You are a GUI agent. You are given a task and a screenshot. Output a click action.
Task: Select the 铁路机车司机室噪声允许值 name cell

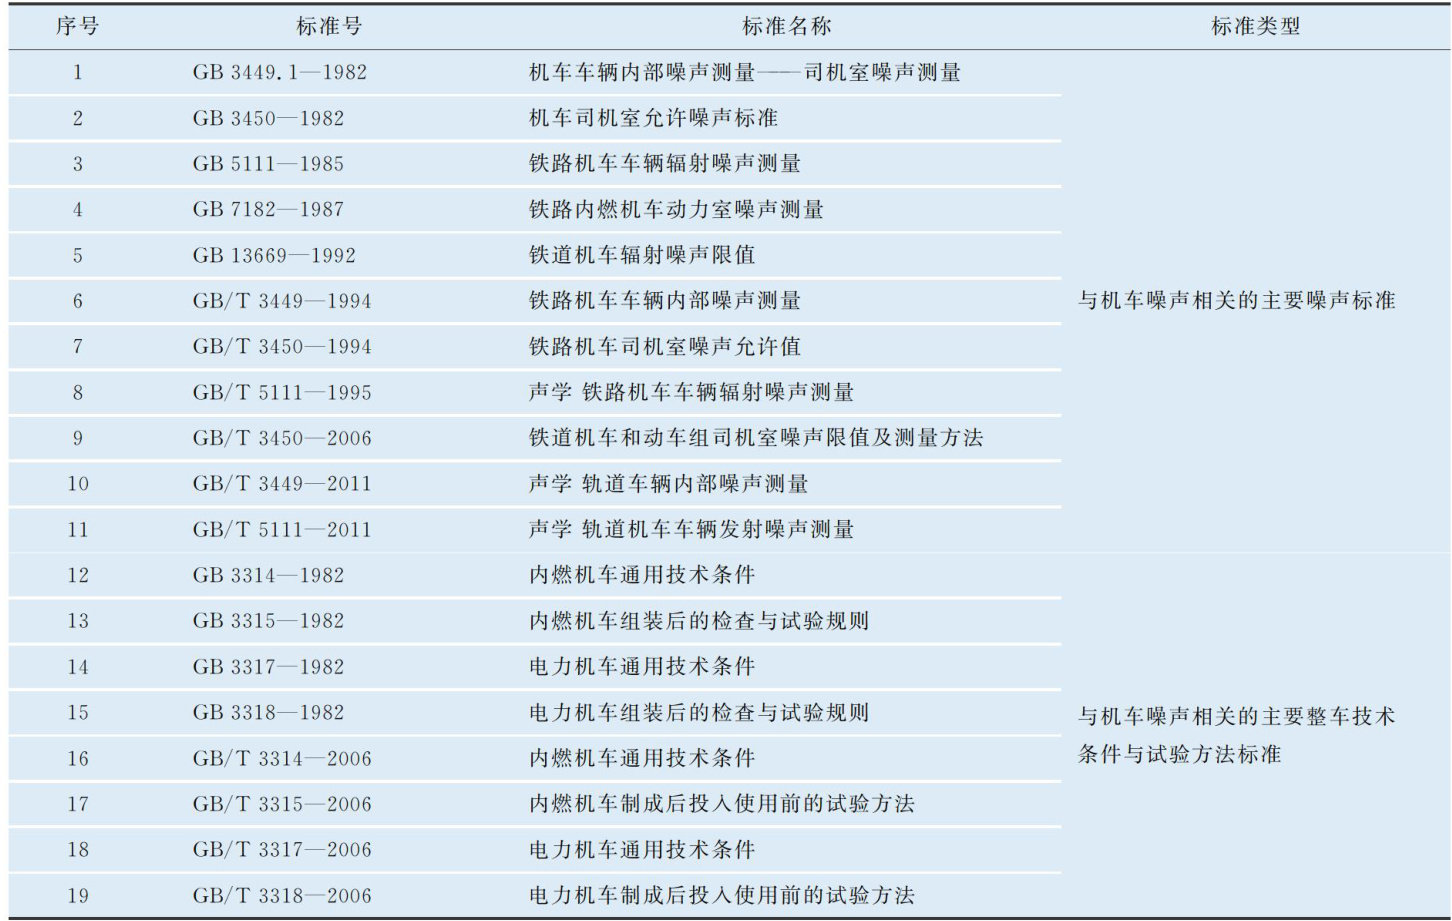665,347
